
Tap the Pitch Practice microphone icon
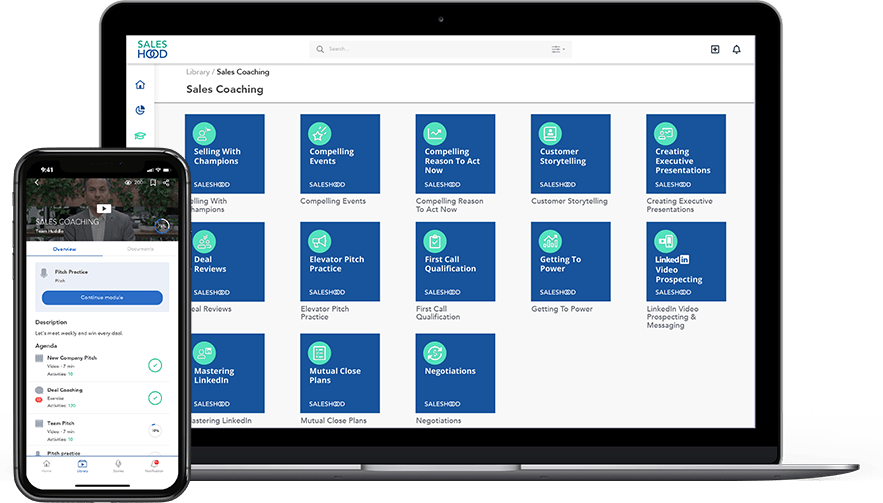tap(43, 273)
